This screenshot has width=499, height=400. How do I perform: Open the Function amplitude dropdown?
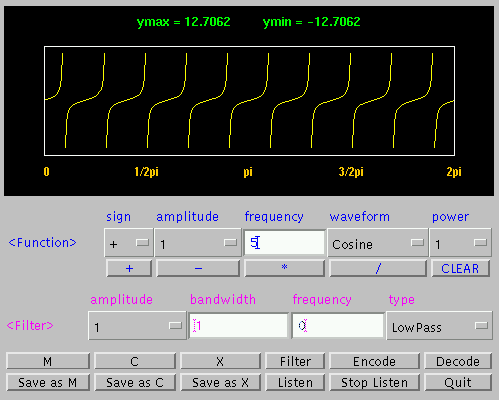[x=198, y=243]
